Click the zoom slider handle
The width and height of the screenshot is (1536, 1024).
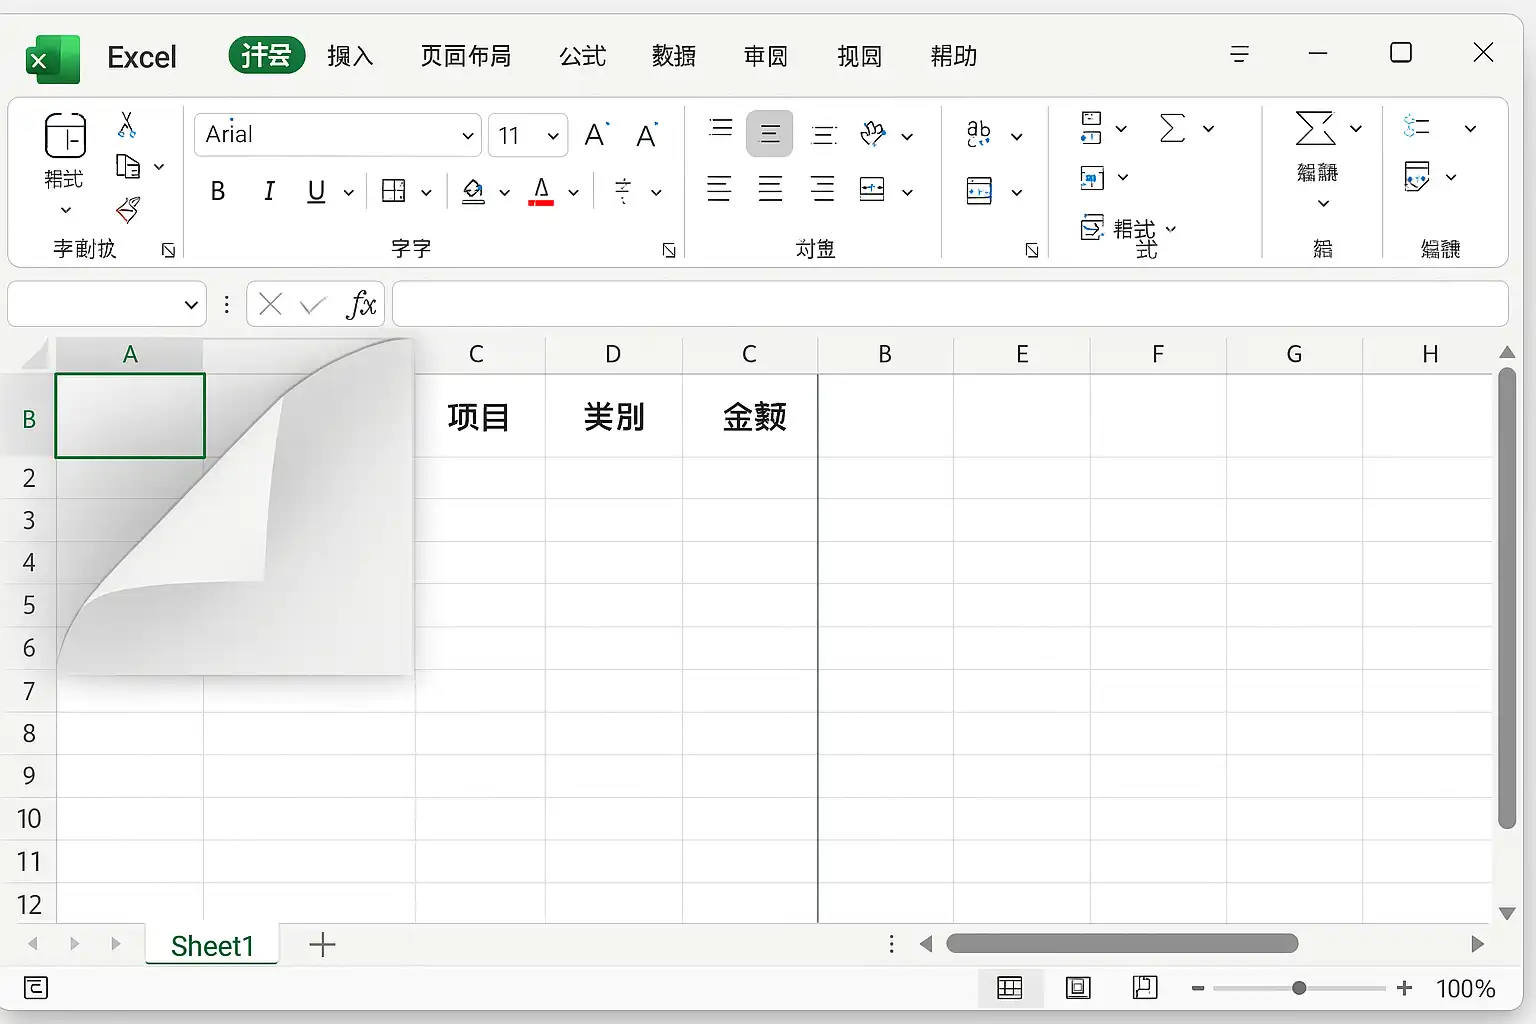point(1298,988)
